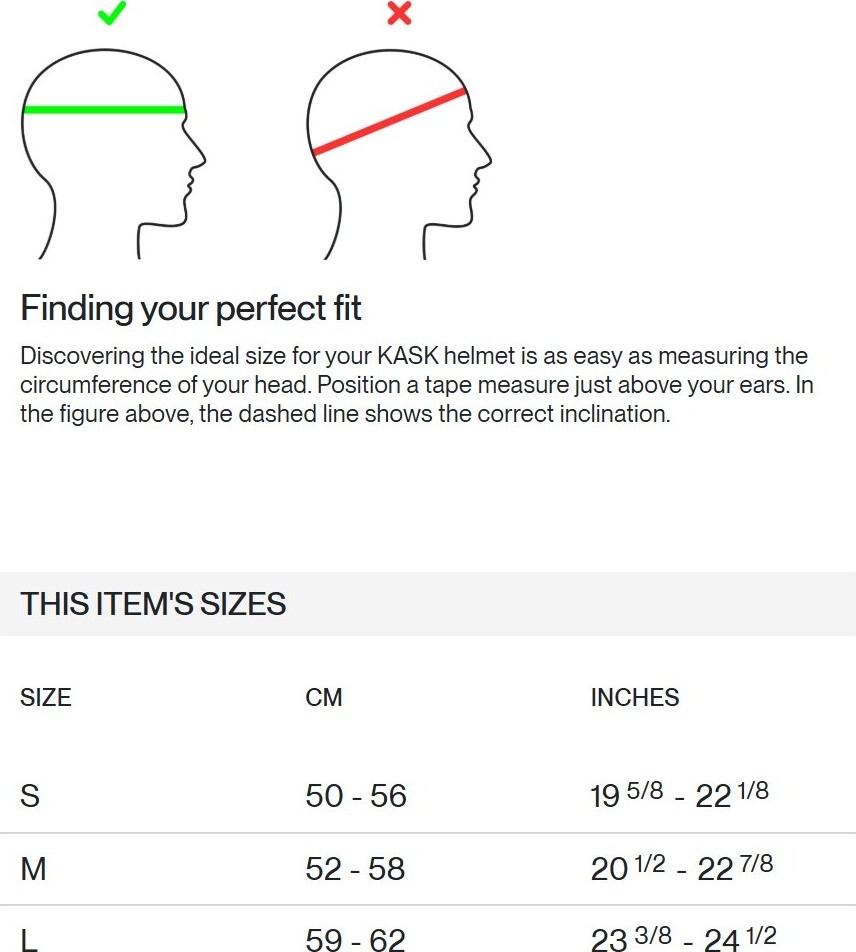
Task: Select the S size row
Action: 428,796
